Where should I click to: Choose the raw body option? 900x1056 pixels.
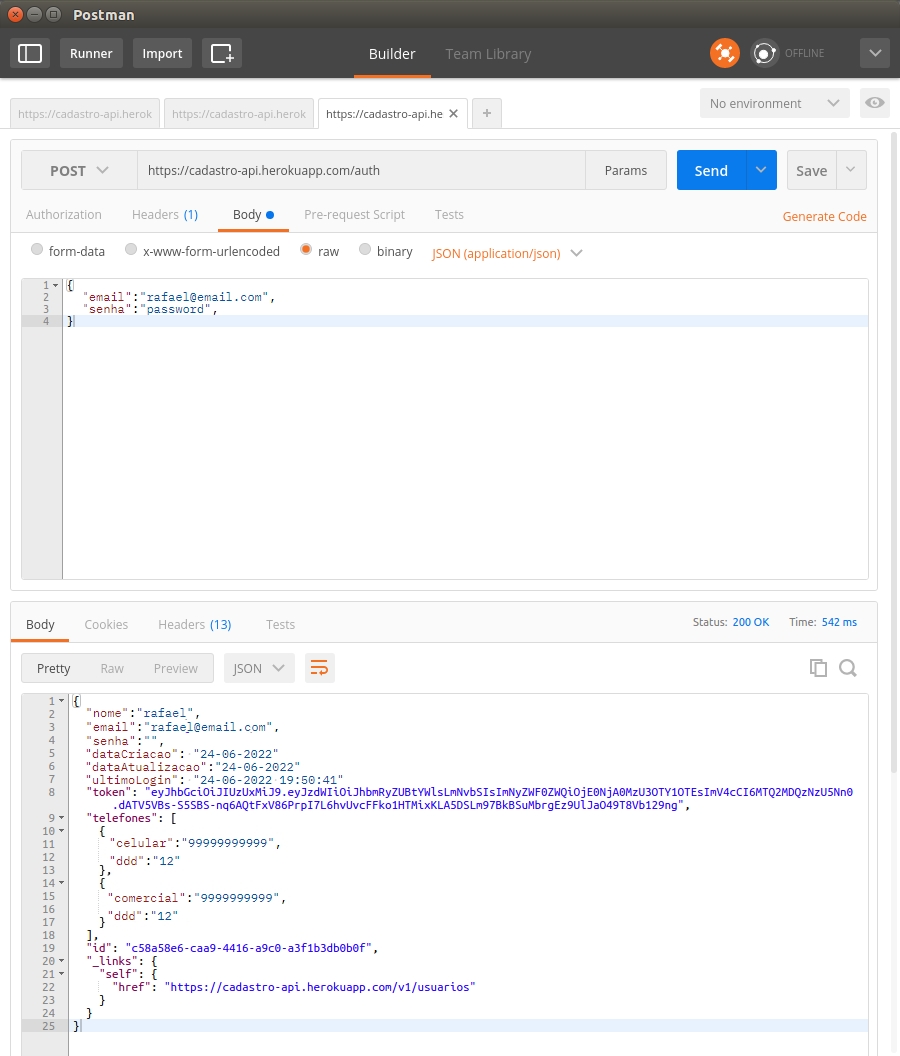[x=306, y=250]
